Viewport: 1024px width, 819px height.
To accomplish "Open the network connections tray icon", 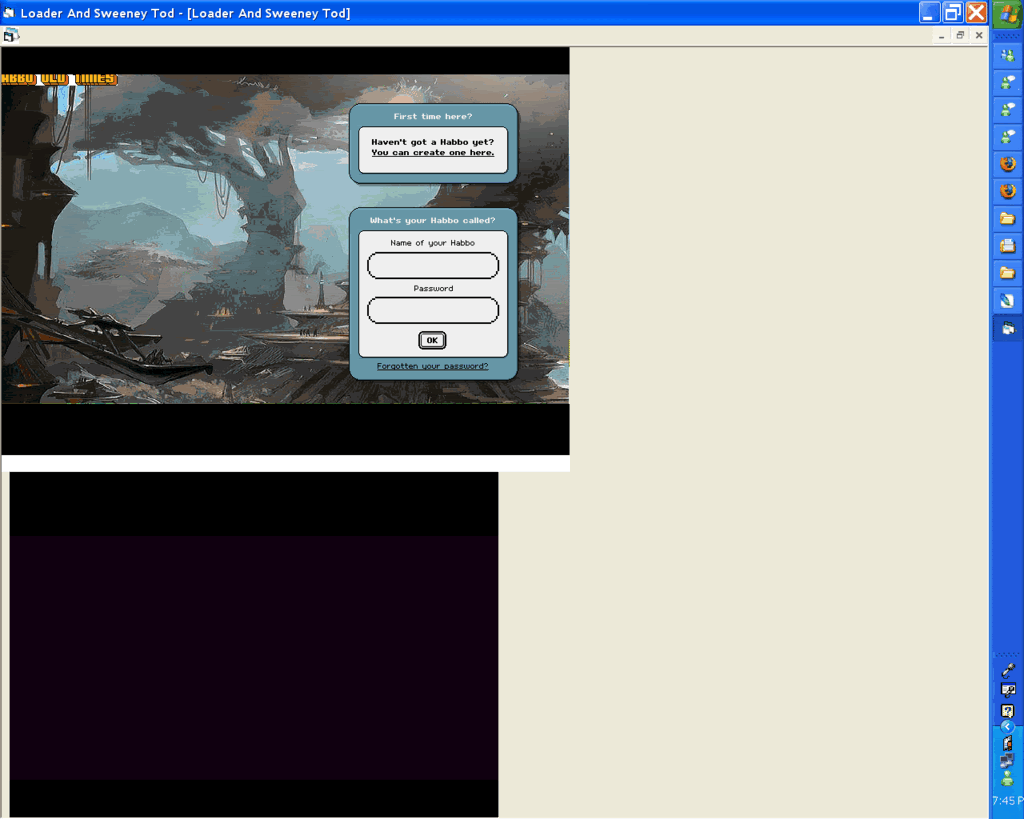I will pos(1007,760).
